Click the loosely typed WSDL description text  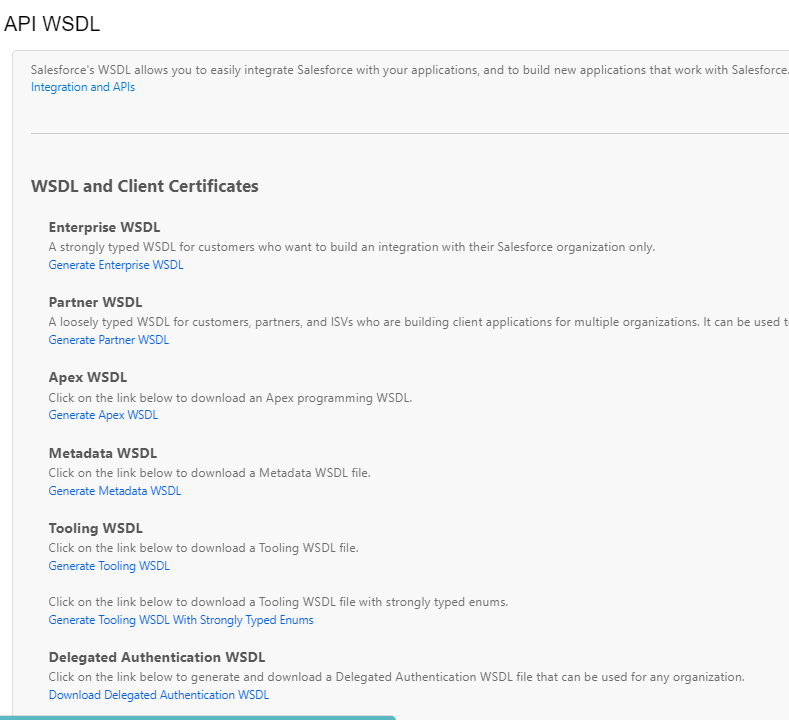pos(419,322)
